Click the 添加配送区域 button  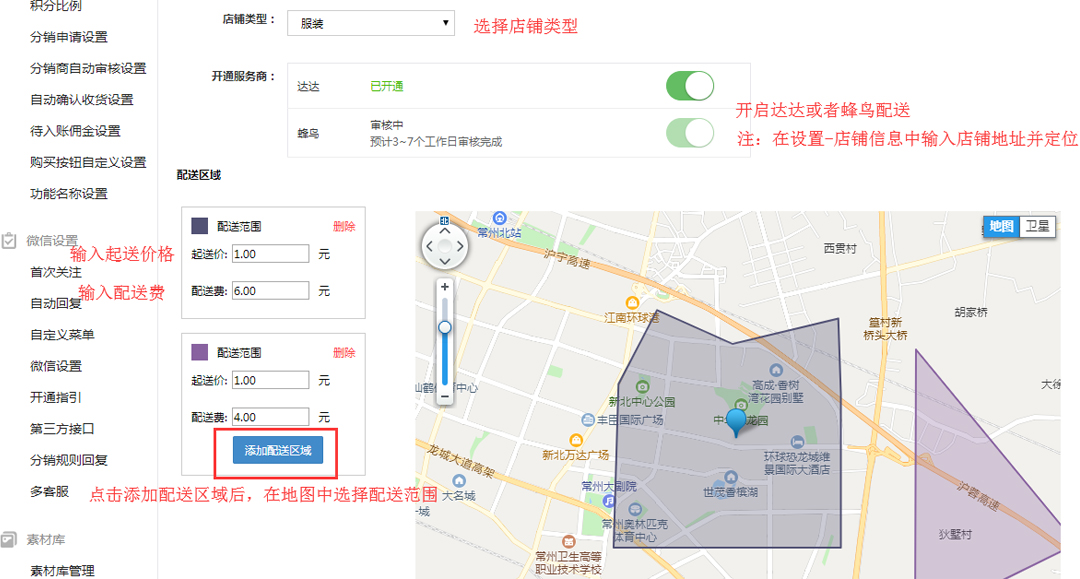point(278,450)
